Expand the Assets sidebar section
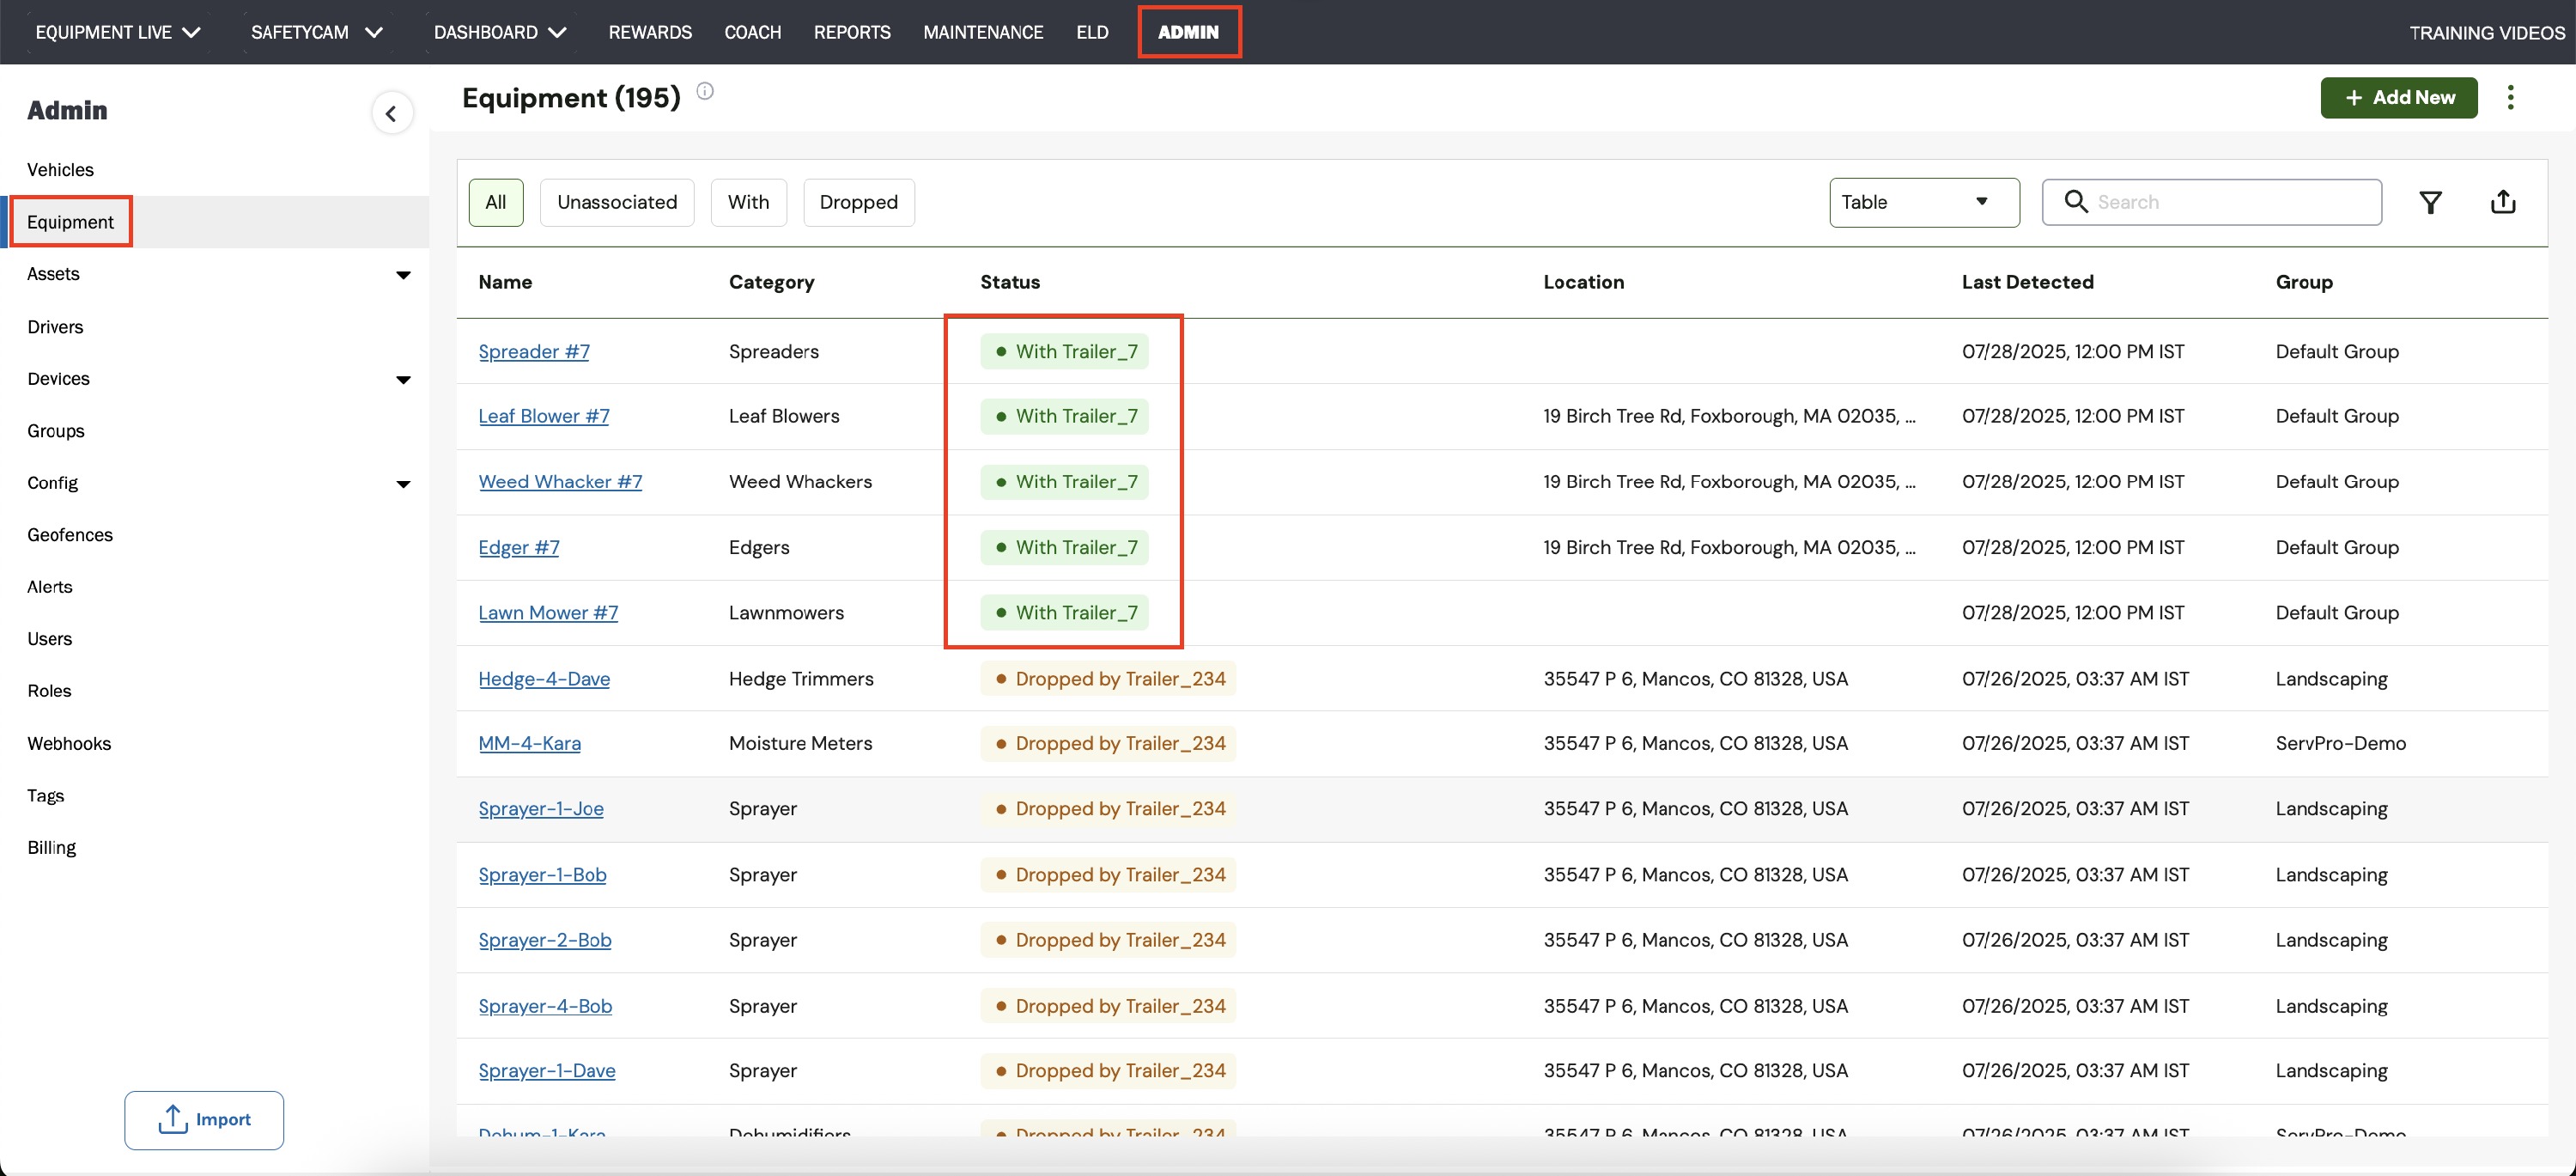 tap(403, 275)
